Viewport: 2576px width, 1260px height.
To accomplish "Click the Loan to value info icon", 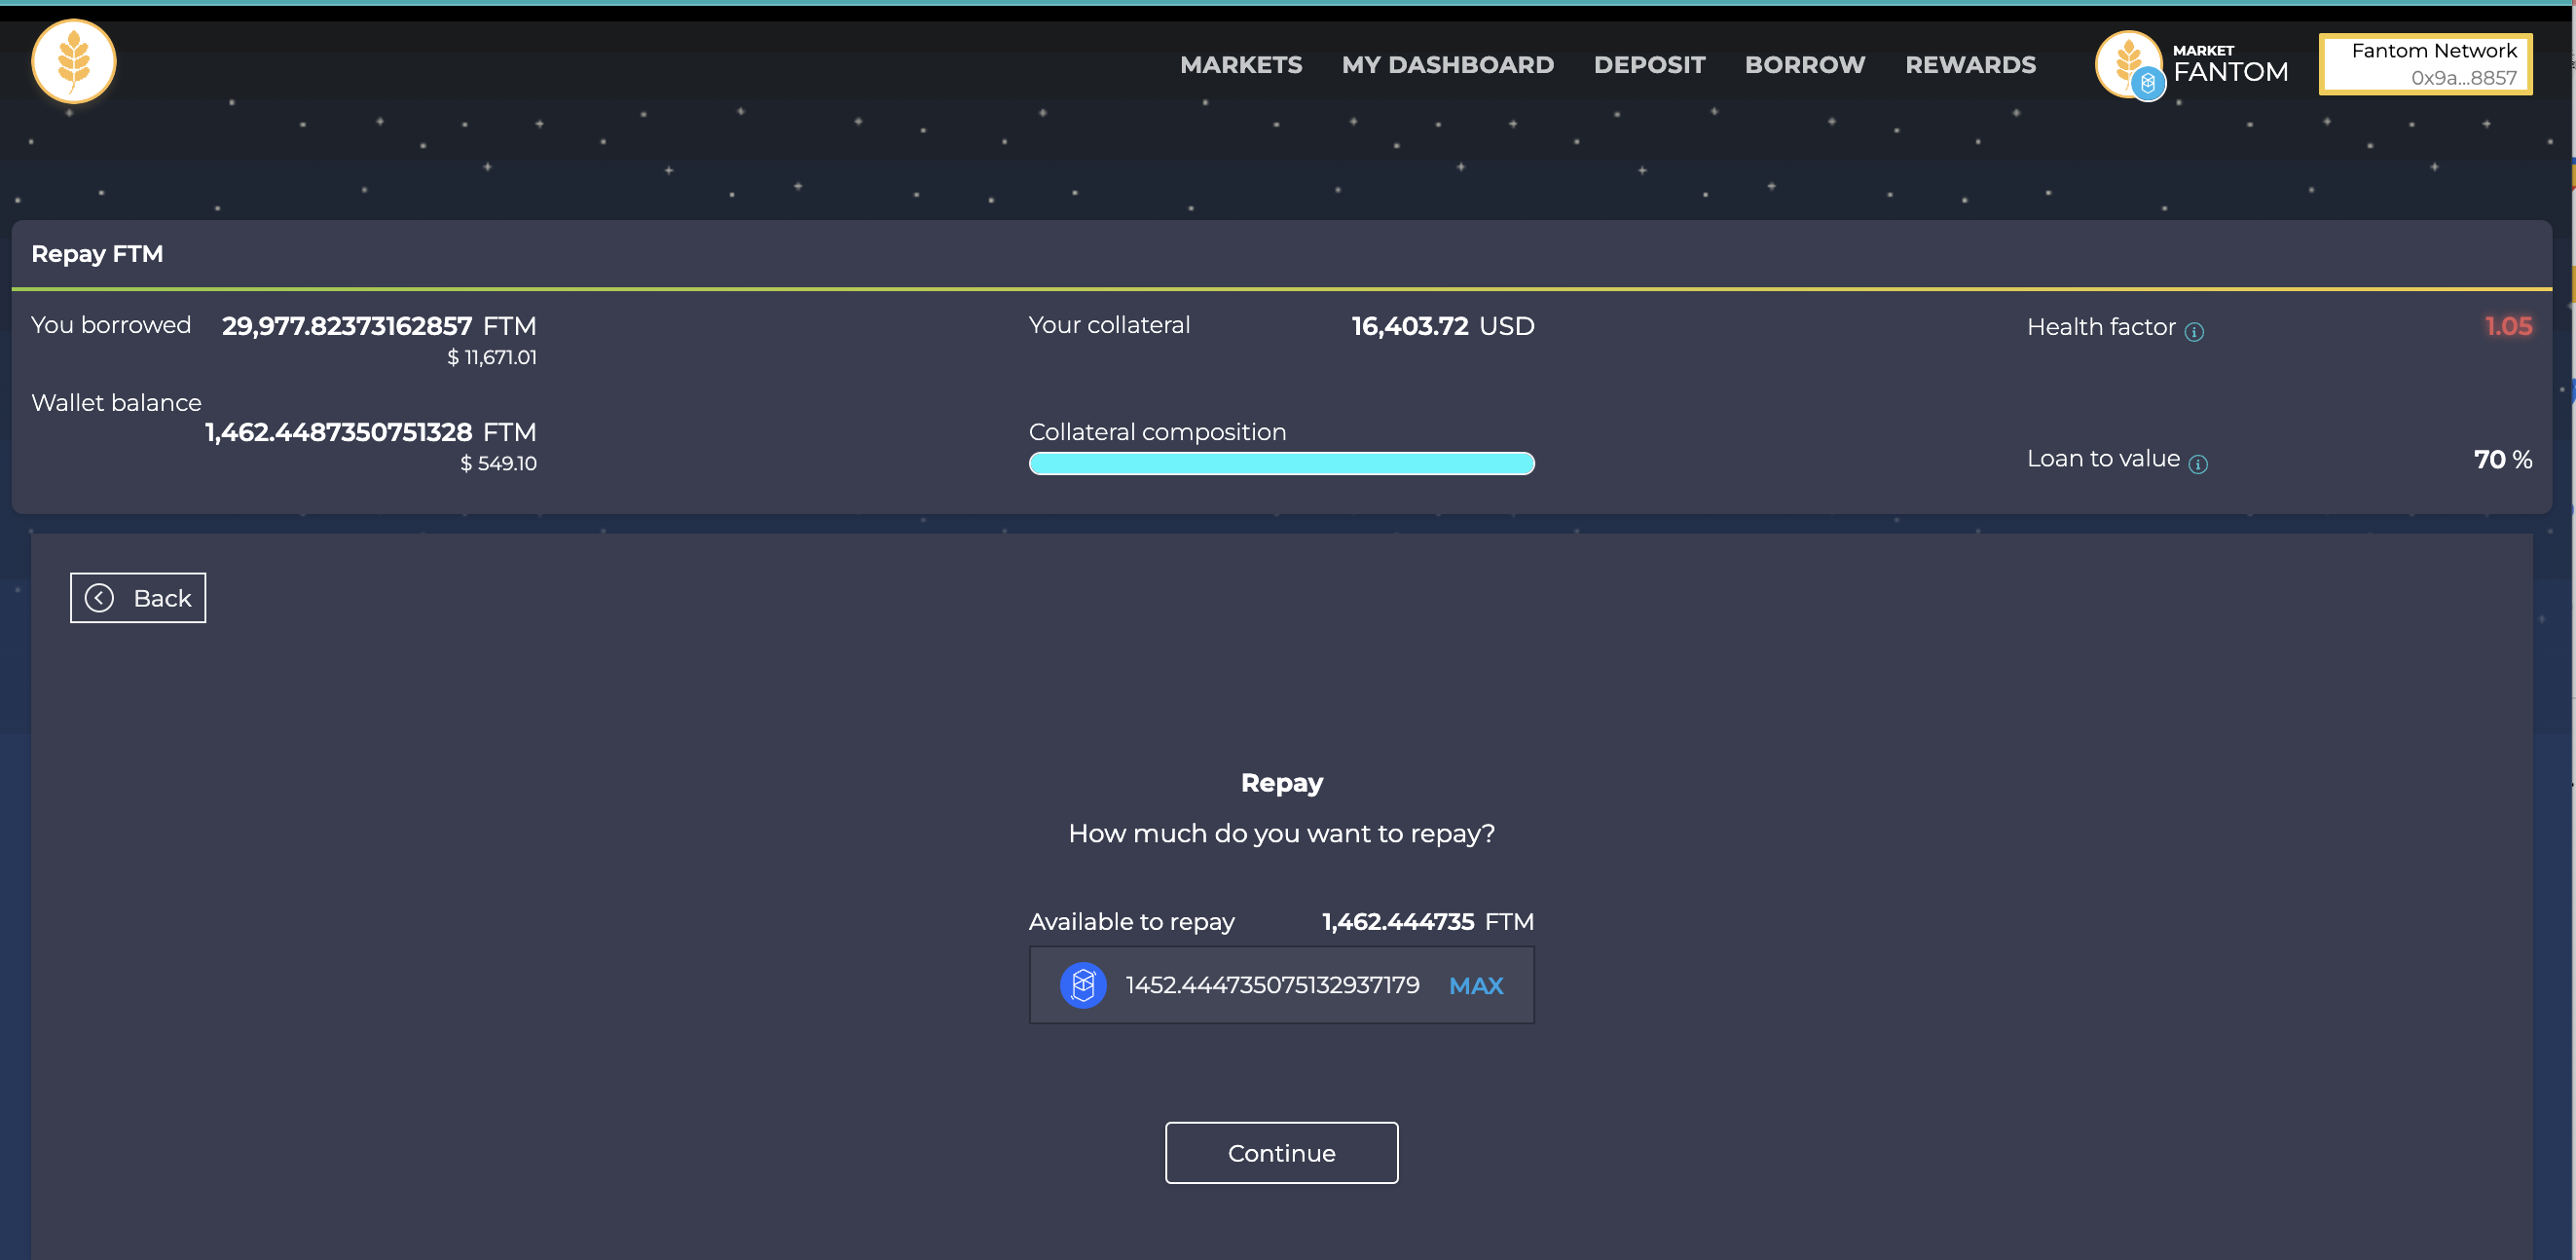I will click(x=2197, y=464).
